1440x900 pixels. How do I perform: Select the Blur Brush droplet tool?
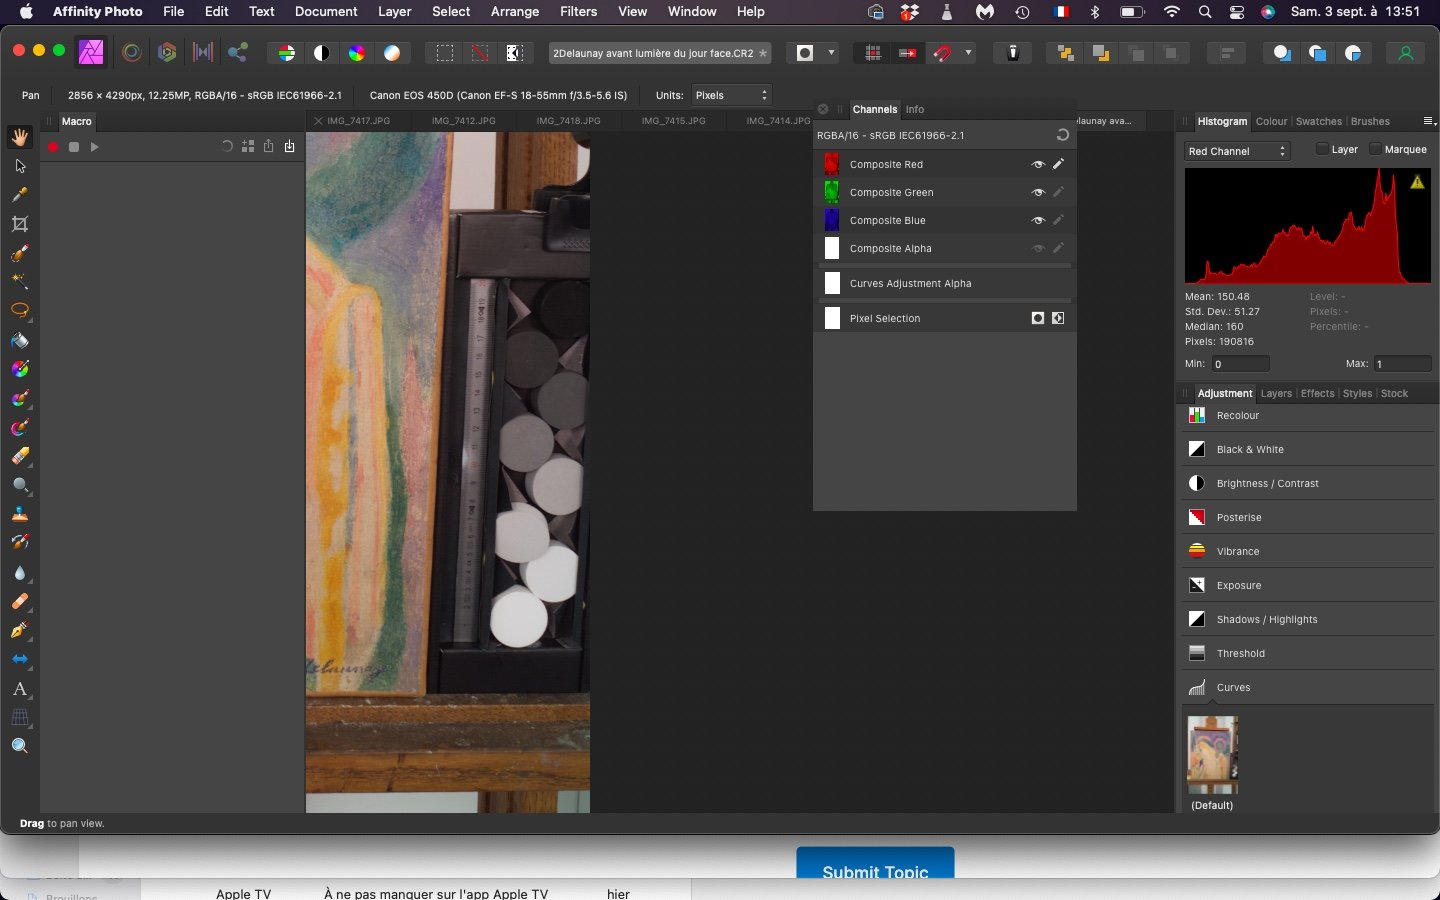(x=20, y=574)
